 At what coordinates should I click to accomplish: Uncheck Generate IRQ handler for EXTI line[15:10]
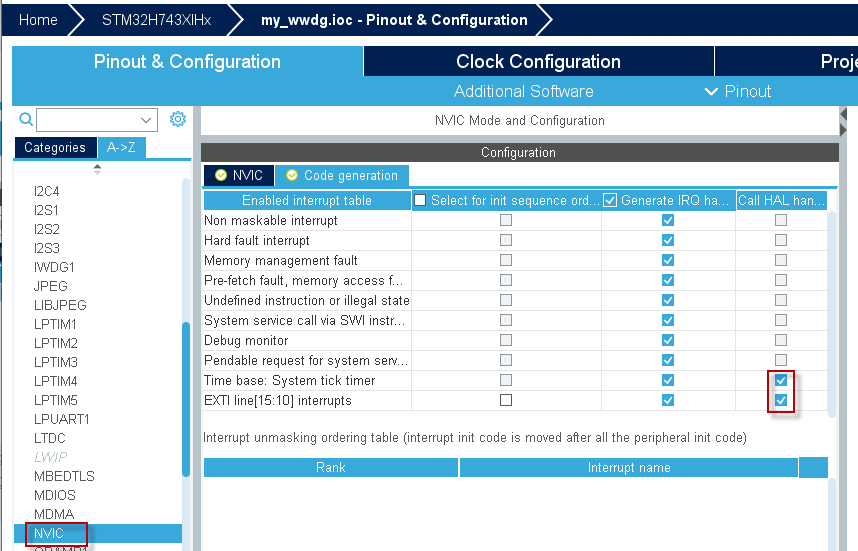tap(668, 401)
